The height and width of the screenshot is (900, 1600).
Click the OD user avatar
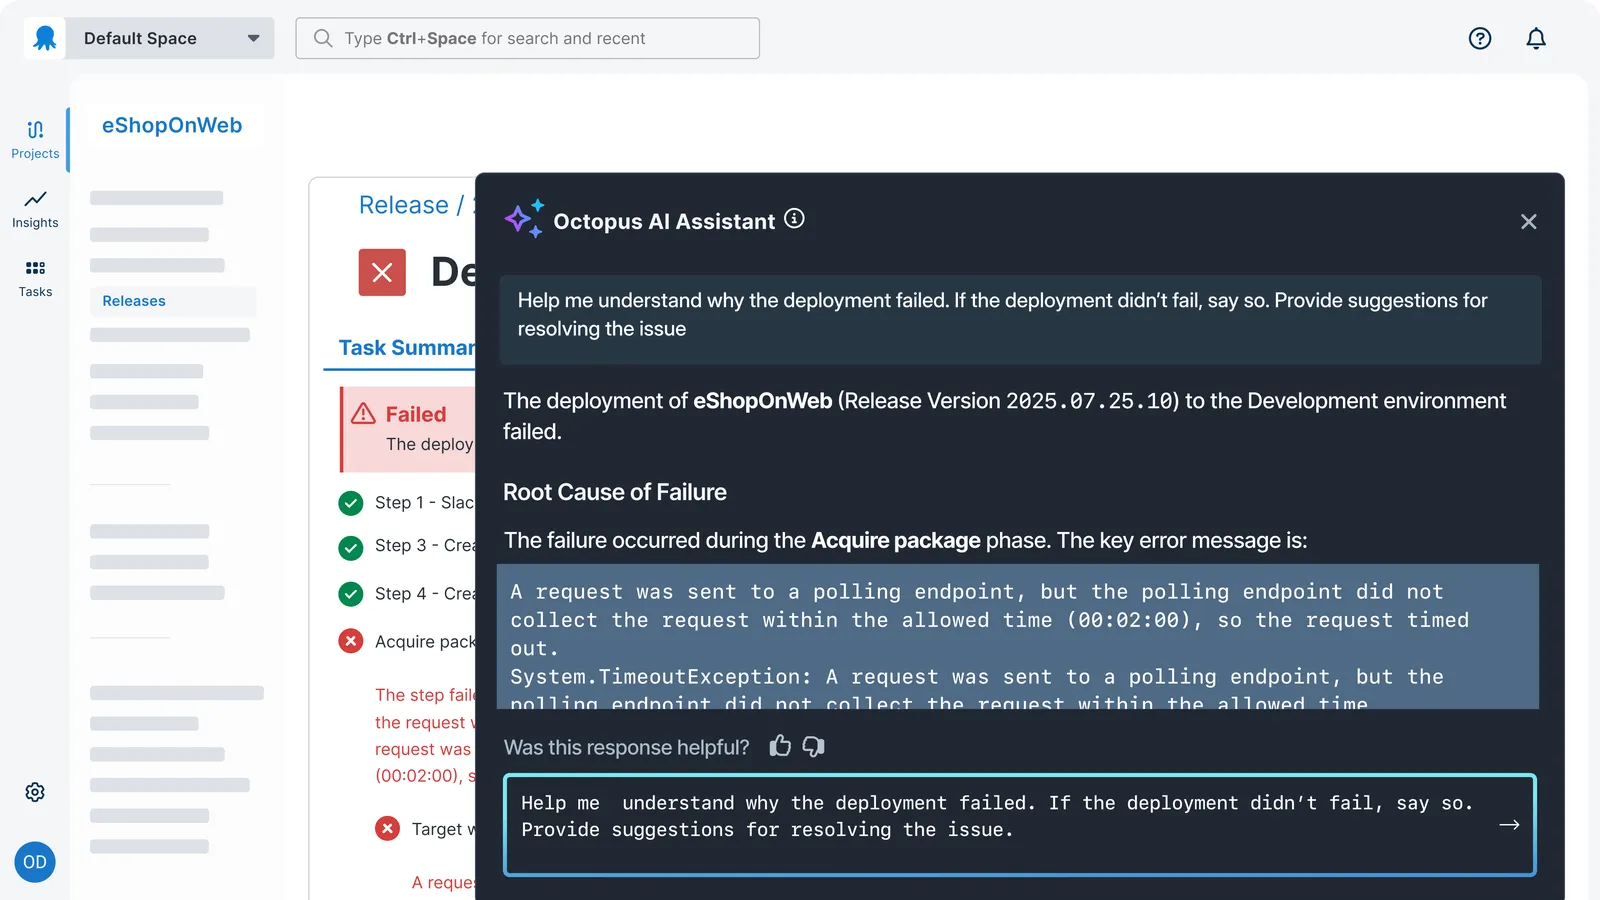tap(35, 862)
